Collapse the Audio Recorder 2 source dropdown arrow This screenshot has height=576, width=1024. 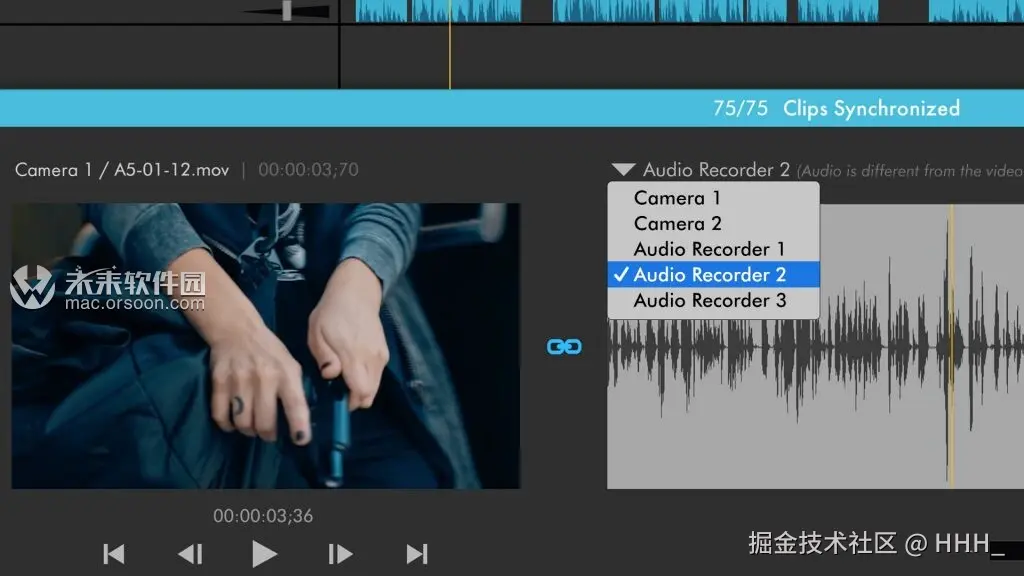pyautogui.click(x=624, y=170)
